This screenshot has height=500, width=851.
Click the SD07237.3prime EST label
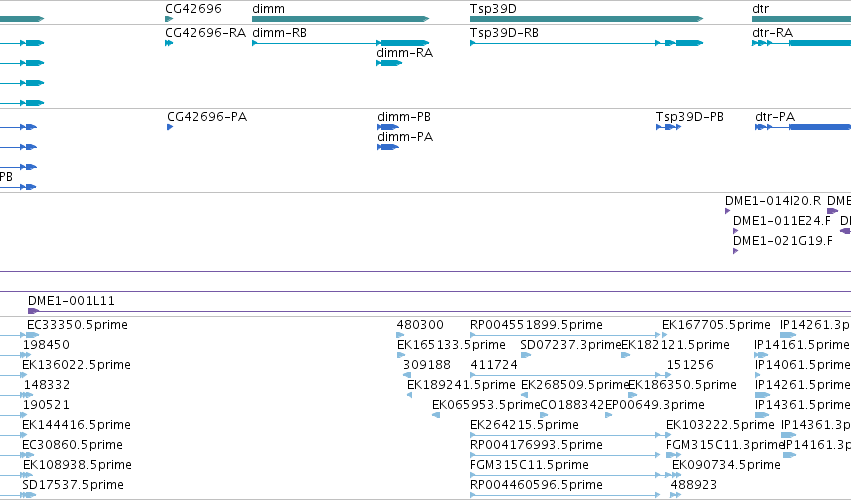click(570, 345)
